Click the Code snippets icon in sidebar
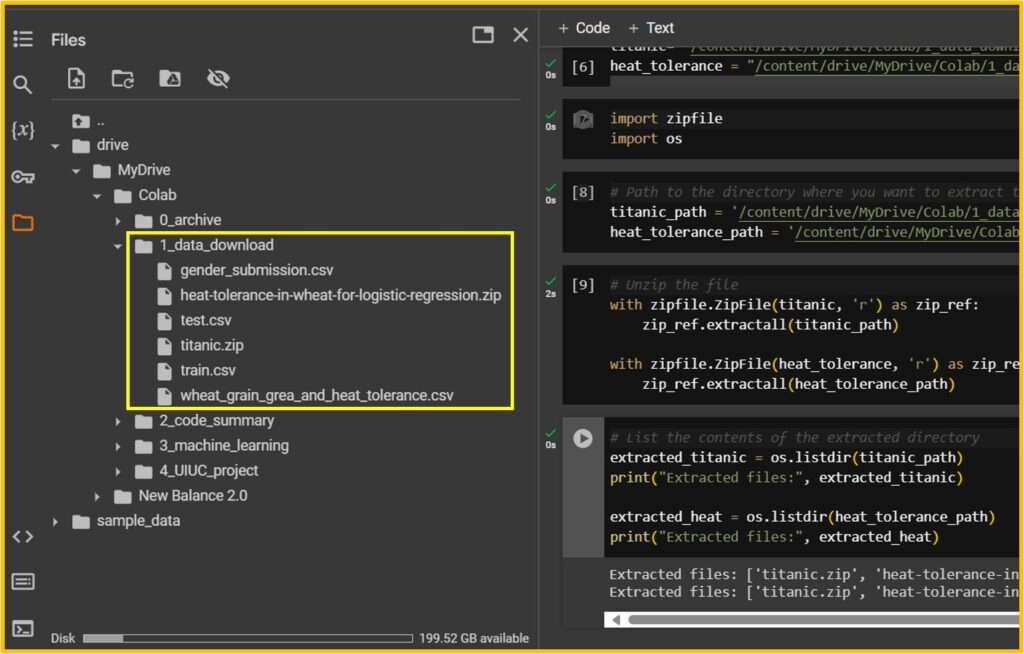 click(x=22, y=536)
